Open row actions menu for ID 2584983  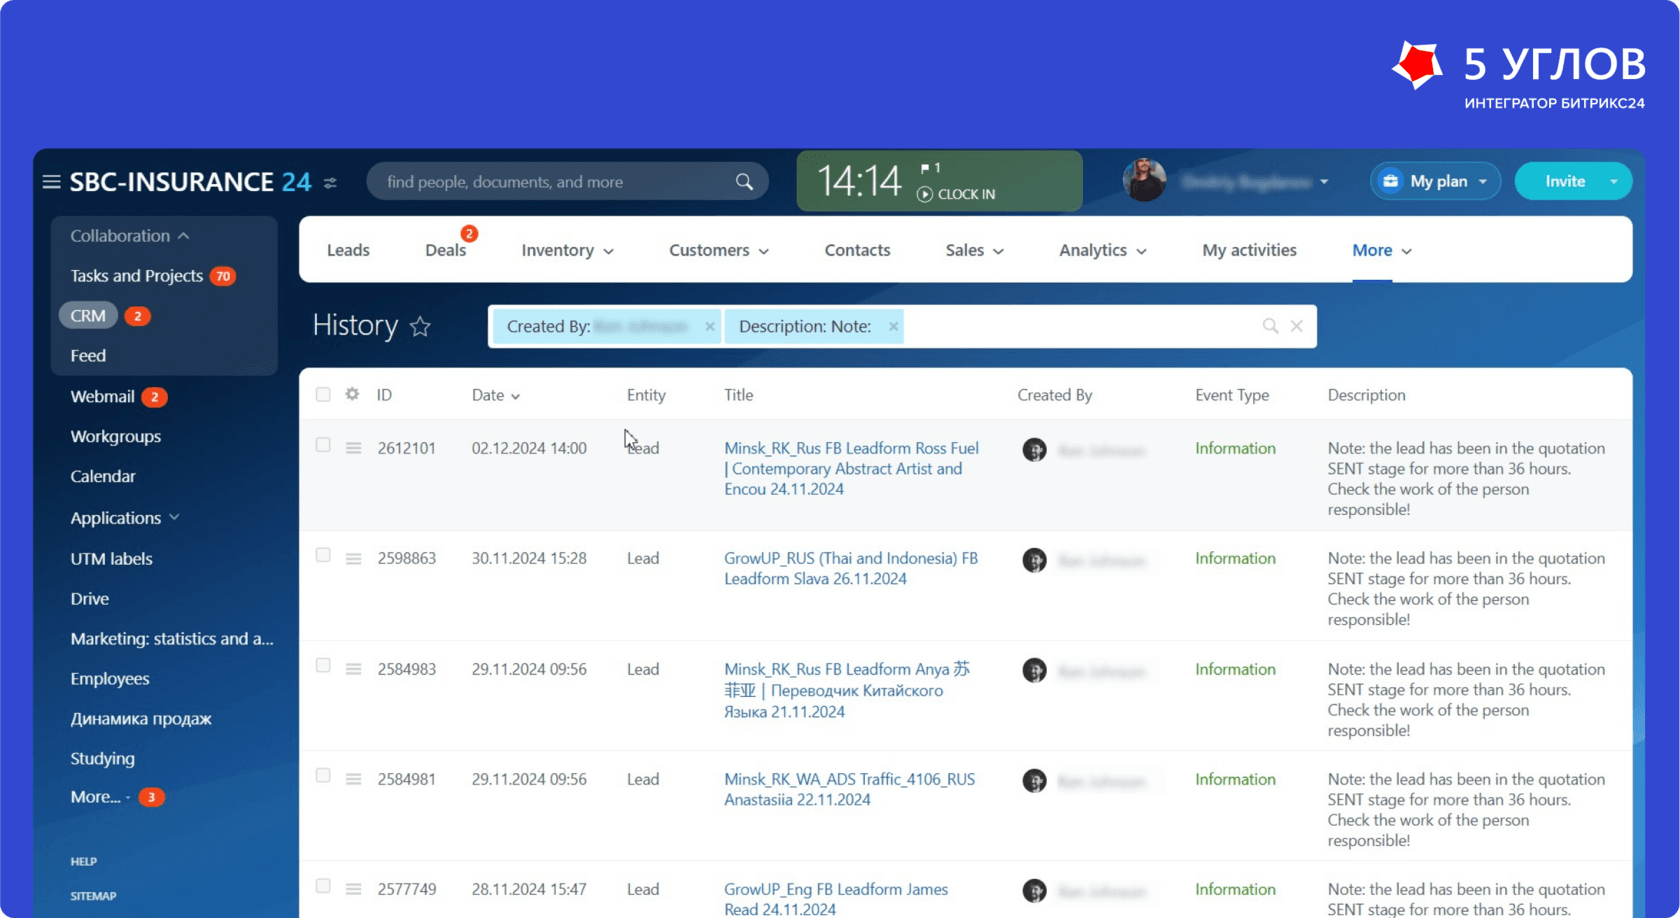pos(353,669)
